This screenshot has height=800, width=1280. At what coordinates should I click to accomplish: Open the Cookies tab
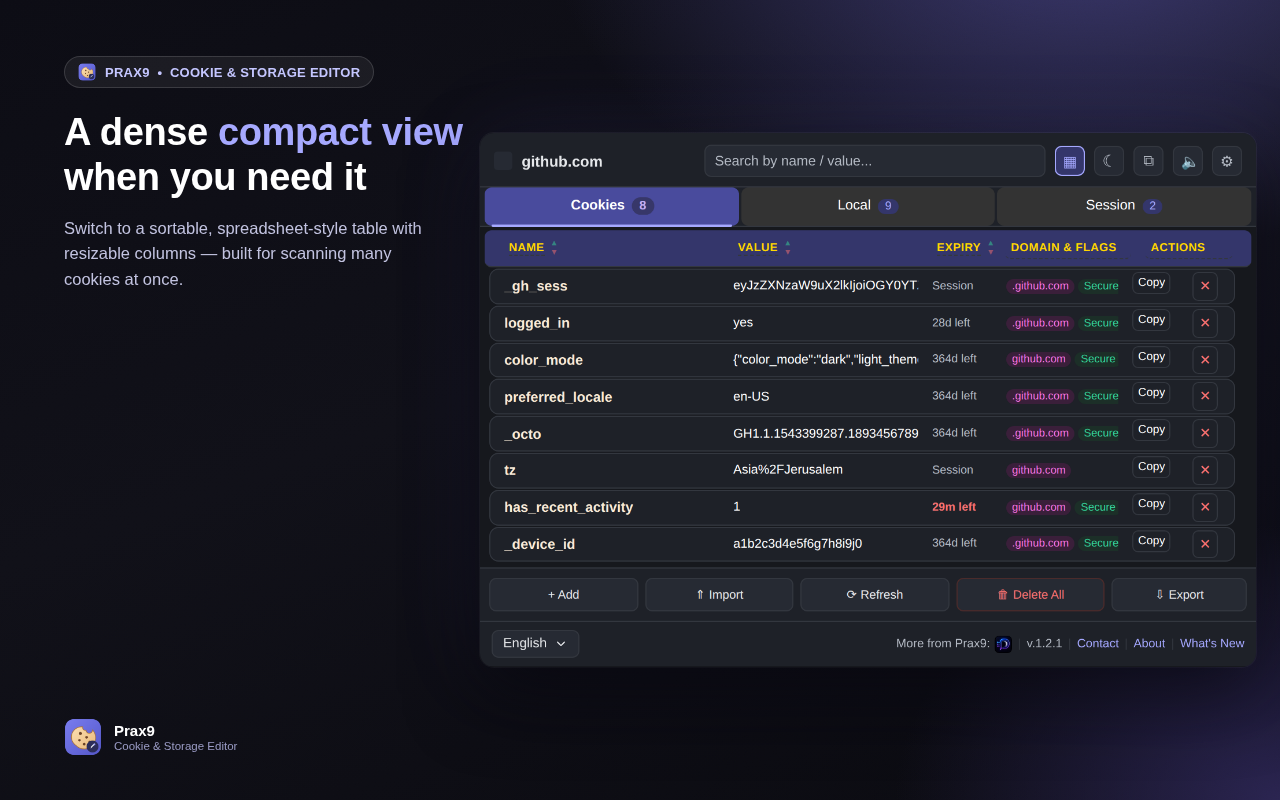coord(612,206)
